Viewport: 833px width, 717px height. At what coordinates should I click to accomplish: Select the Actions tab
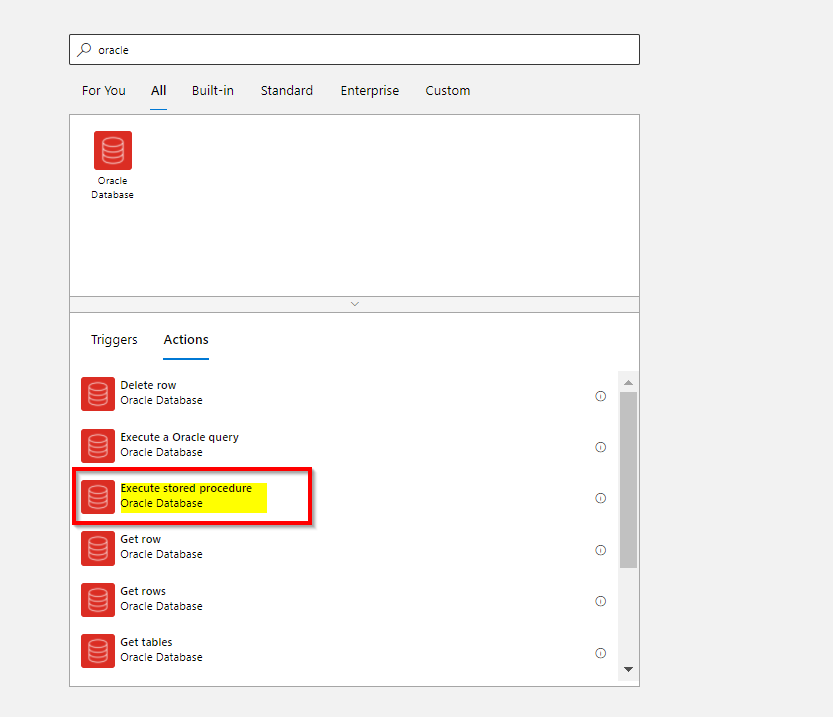186,339
